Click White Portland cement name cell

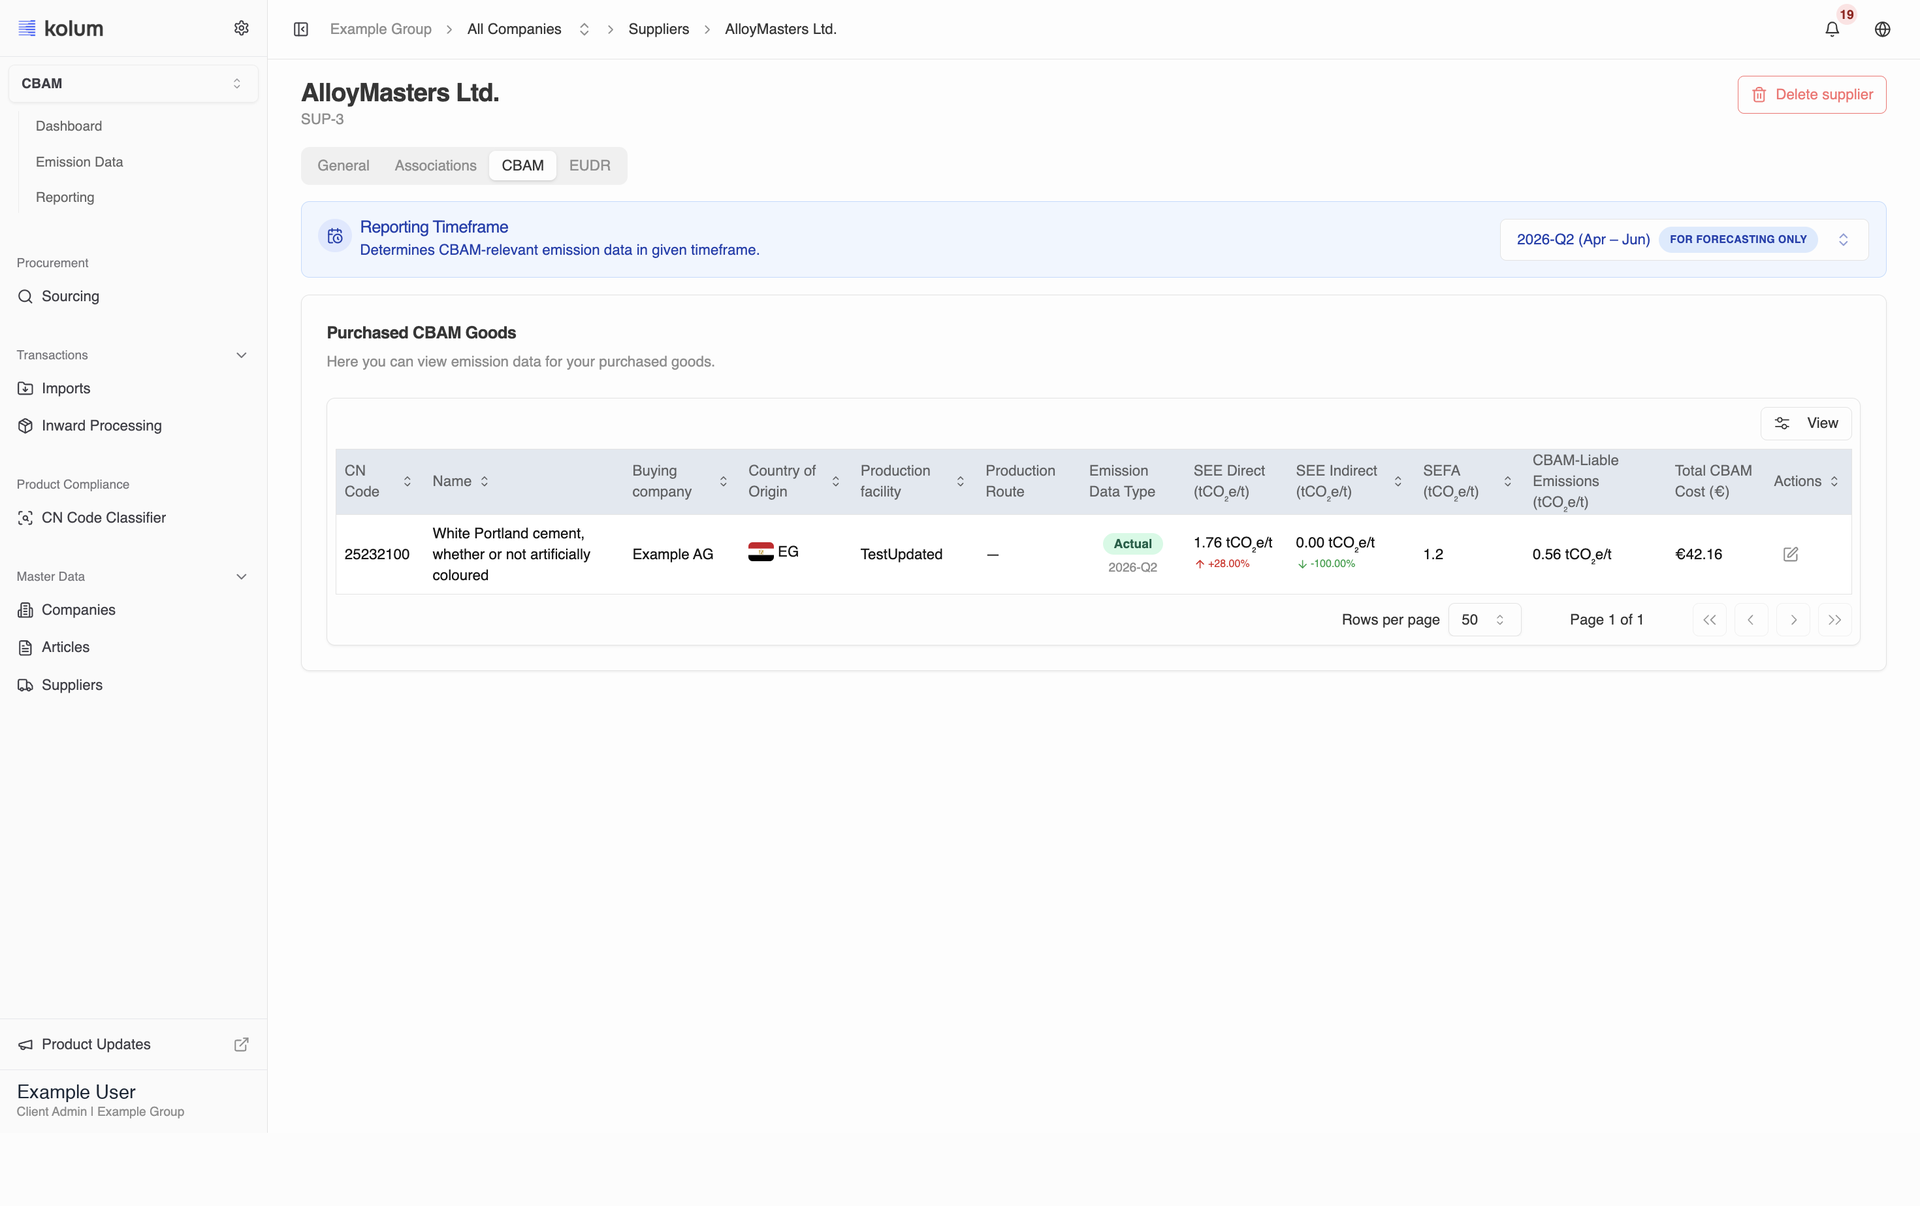click(511, 554)
